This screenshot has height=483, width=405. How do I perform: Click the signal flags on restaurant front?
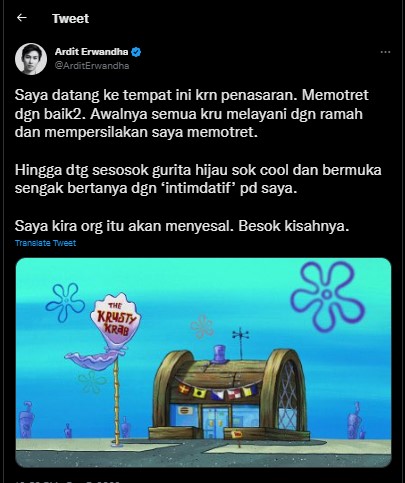tap(218, 391)
